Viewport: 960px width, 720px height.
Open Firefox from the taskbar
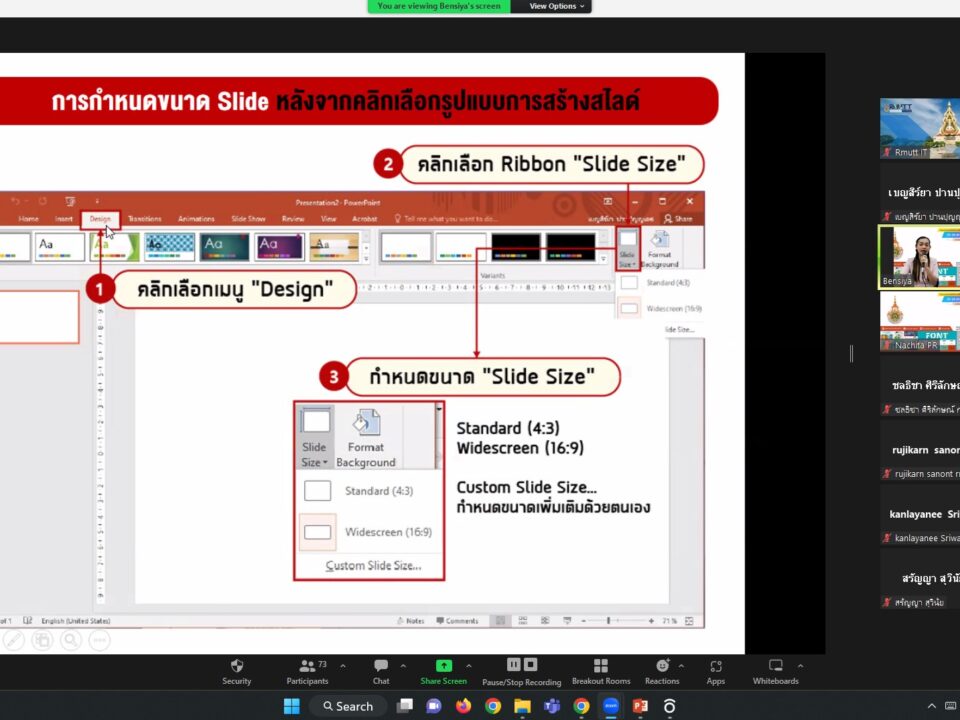click(x=463, y=706)
